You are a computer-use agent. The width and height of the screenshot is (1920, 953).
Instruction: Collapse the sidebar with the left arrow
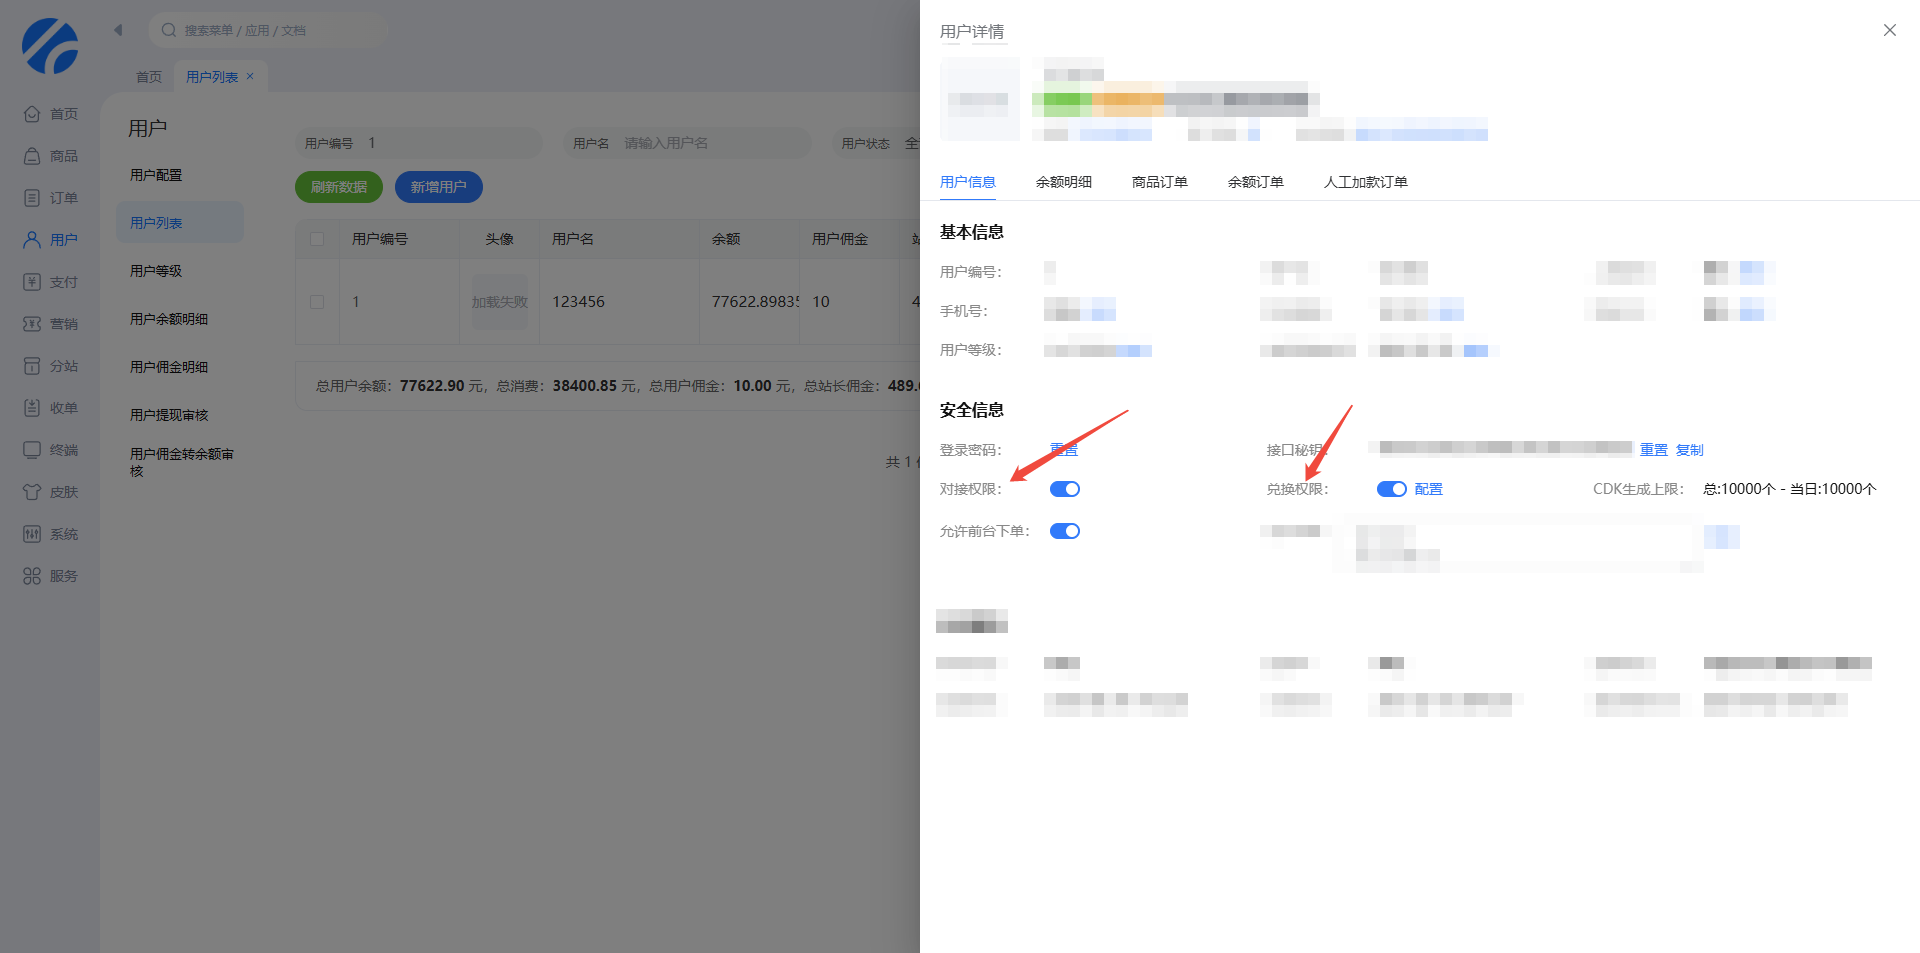(x=118, y=30)
